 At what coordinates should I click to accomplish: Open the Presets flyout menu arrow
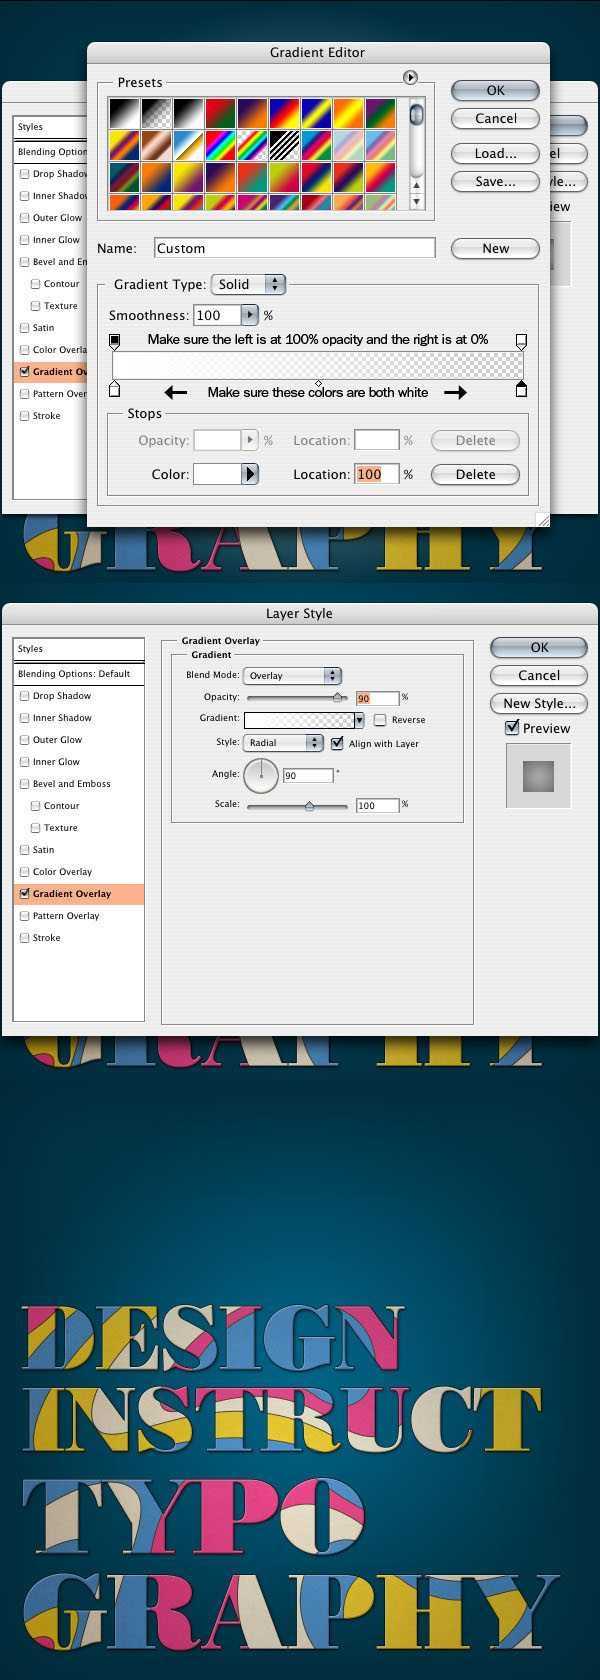pos(410,77)
